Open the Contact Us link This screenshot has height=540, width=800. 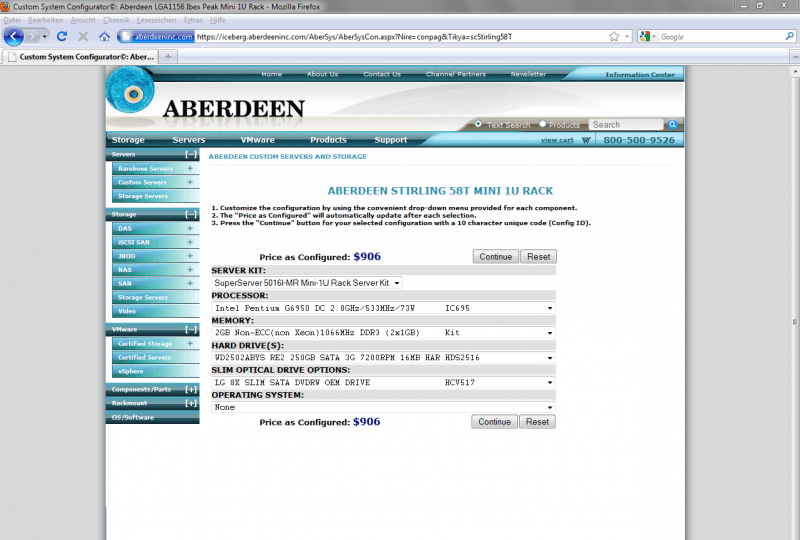[x=382, y=74]
